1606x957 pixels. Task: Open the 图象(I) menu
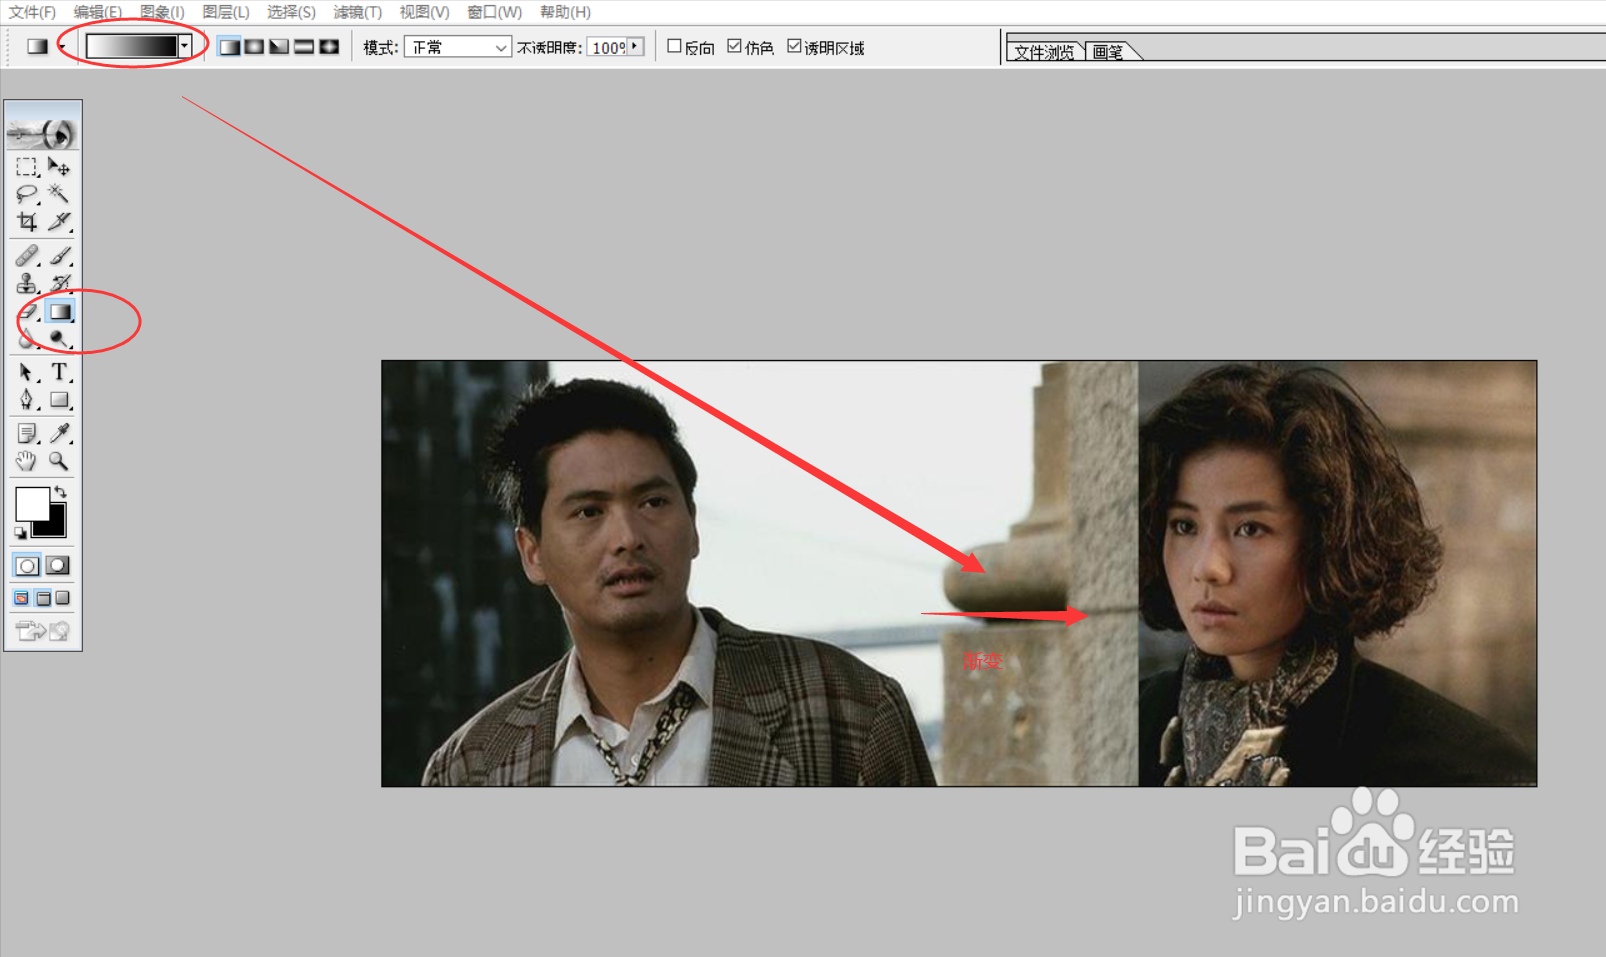click(x=163, y=12)
